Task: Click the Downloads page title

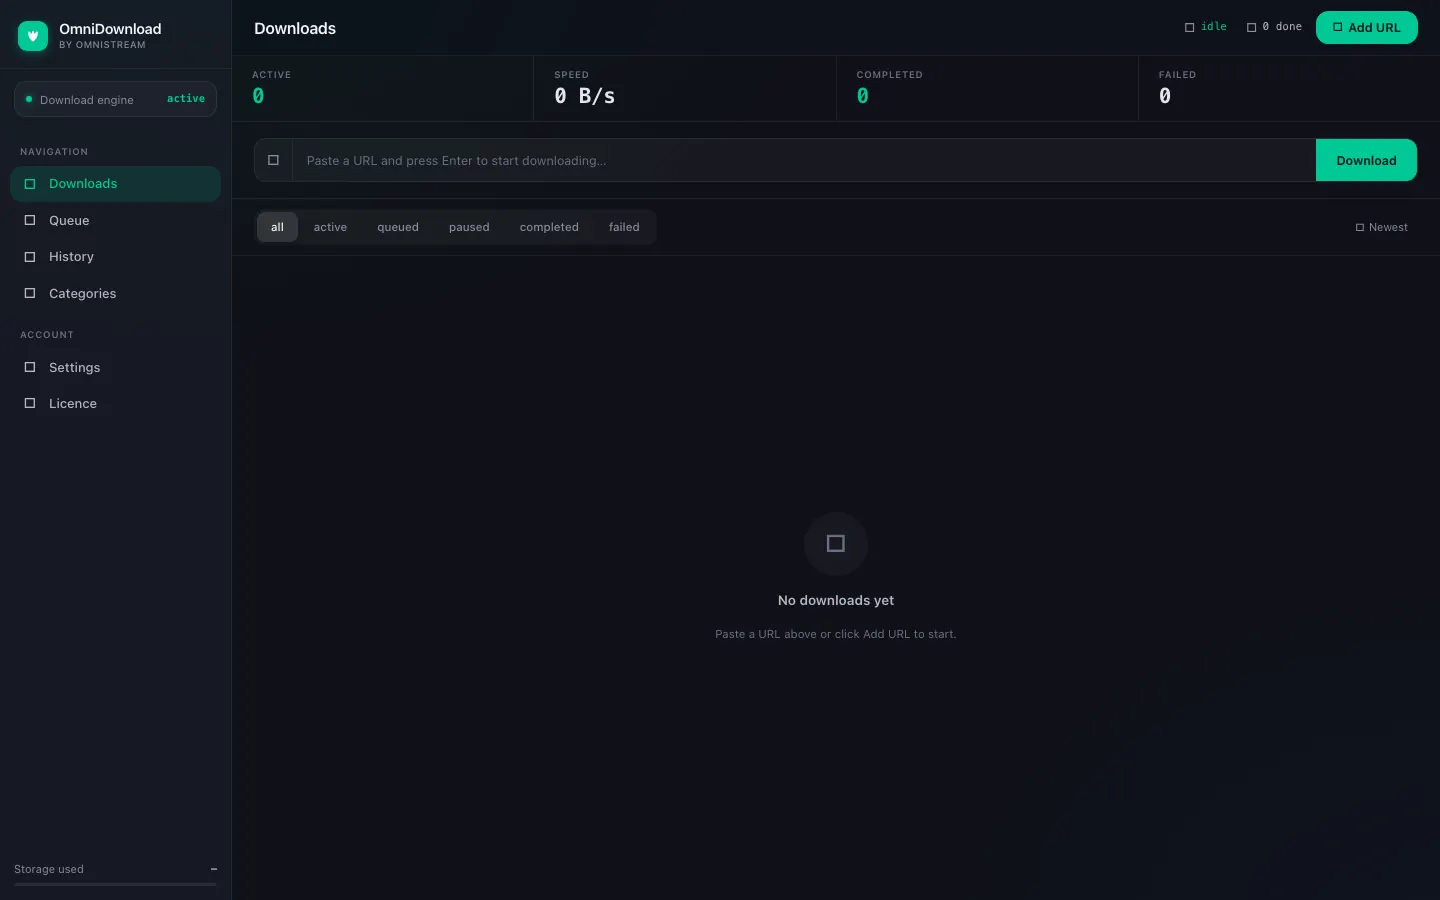Action: point(295,28)
